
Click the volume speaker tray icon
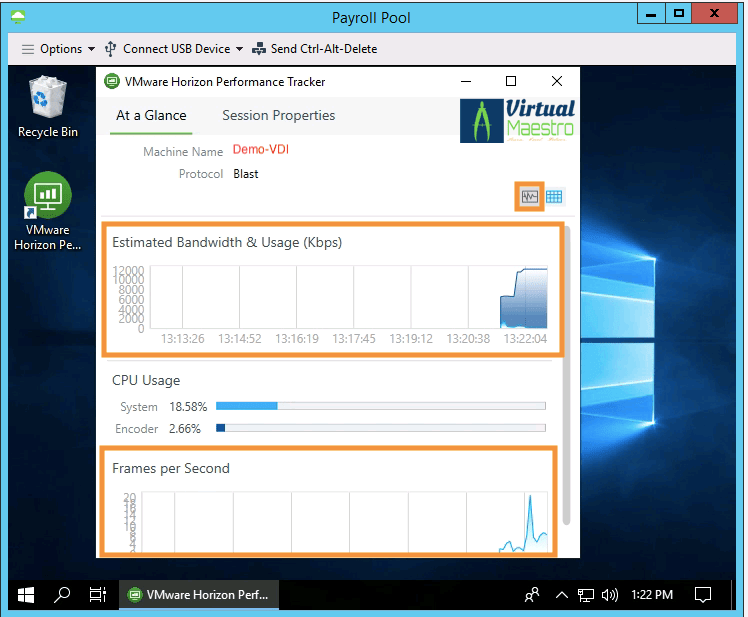[x=610, y=594]
